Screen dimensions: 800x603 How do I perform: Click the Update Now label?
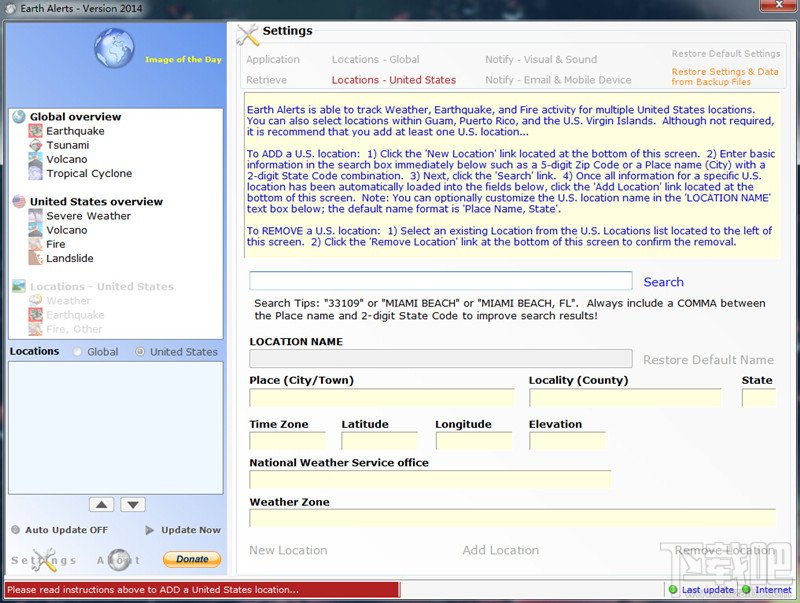pyautogui.click(x=191, y=530)
